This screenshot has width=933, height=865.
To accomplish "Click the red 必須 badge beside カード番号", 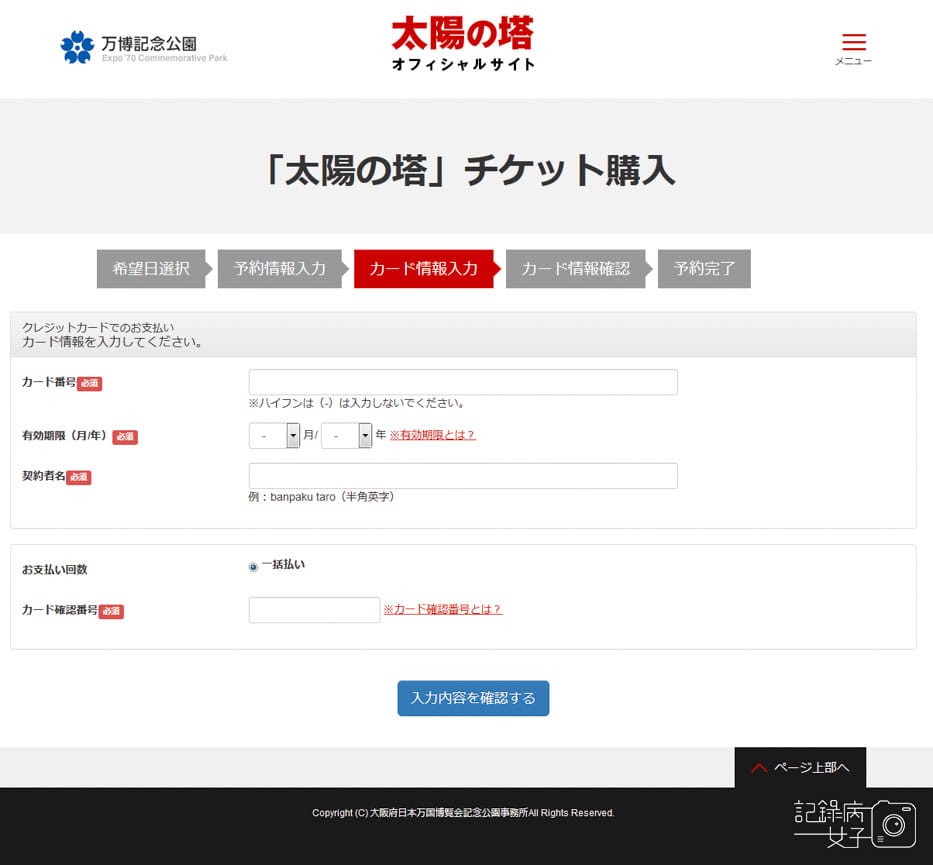I will [x=89, y=383].
